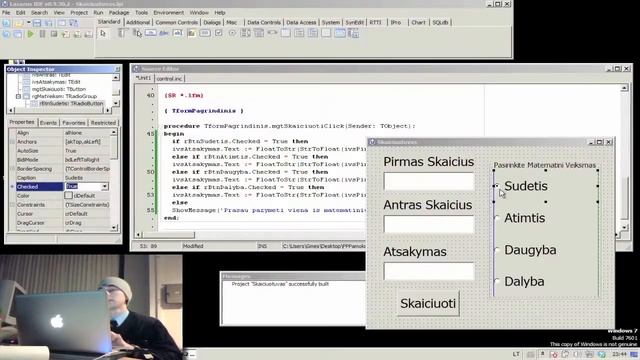The width and height of the screenshot is (640, 360).
Task: Click the LT language indicator in taskbar
Action: tap(516, 354)
